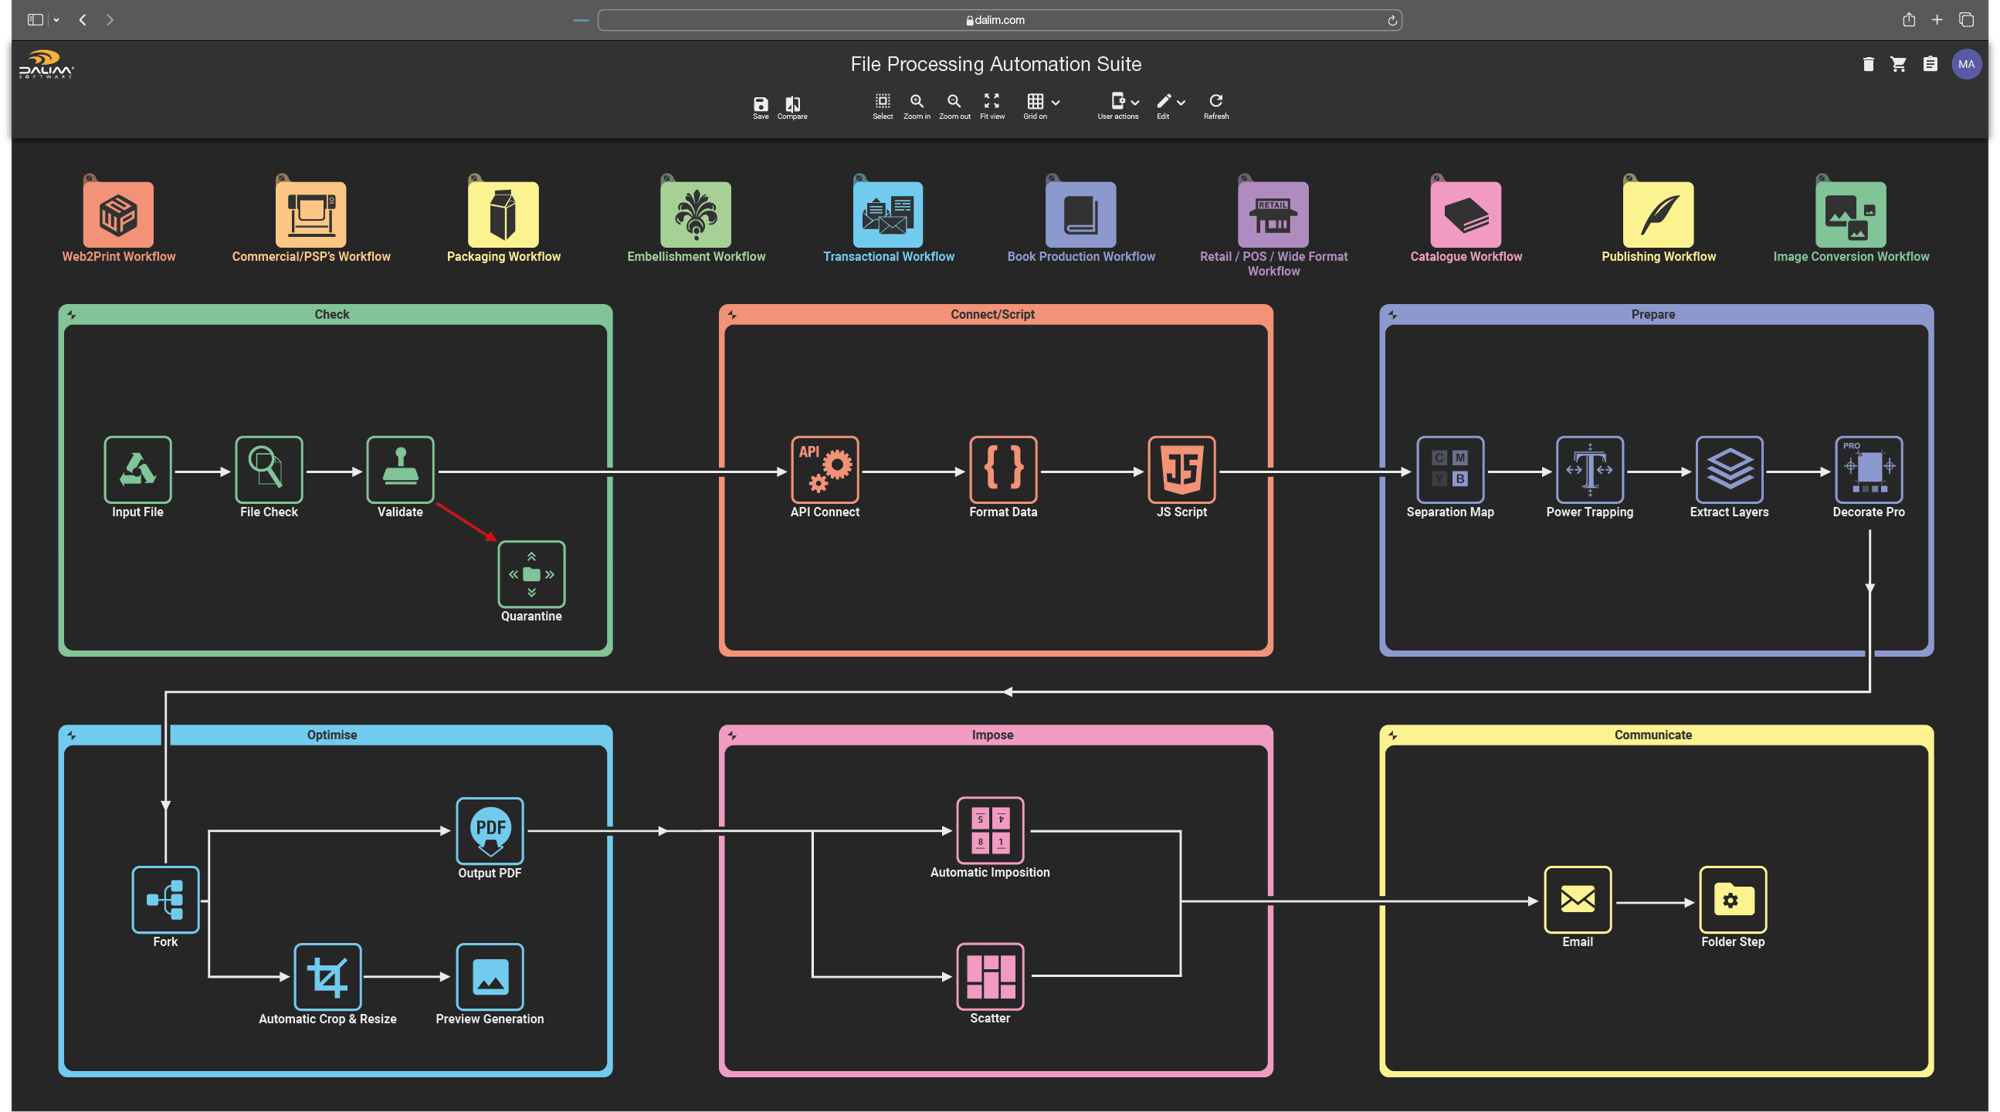Viewport: 2000px width, 1112px height.
Task: Click the Zoom in icon
Action: click(x=916, y=102)
